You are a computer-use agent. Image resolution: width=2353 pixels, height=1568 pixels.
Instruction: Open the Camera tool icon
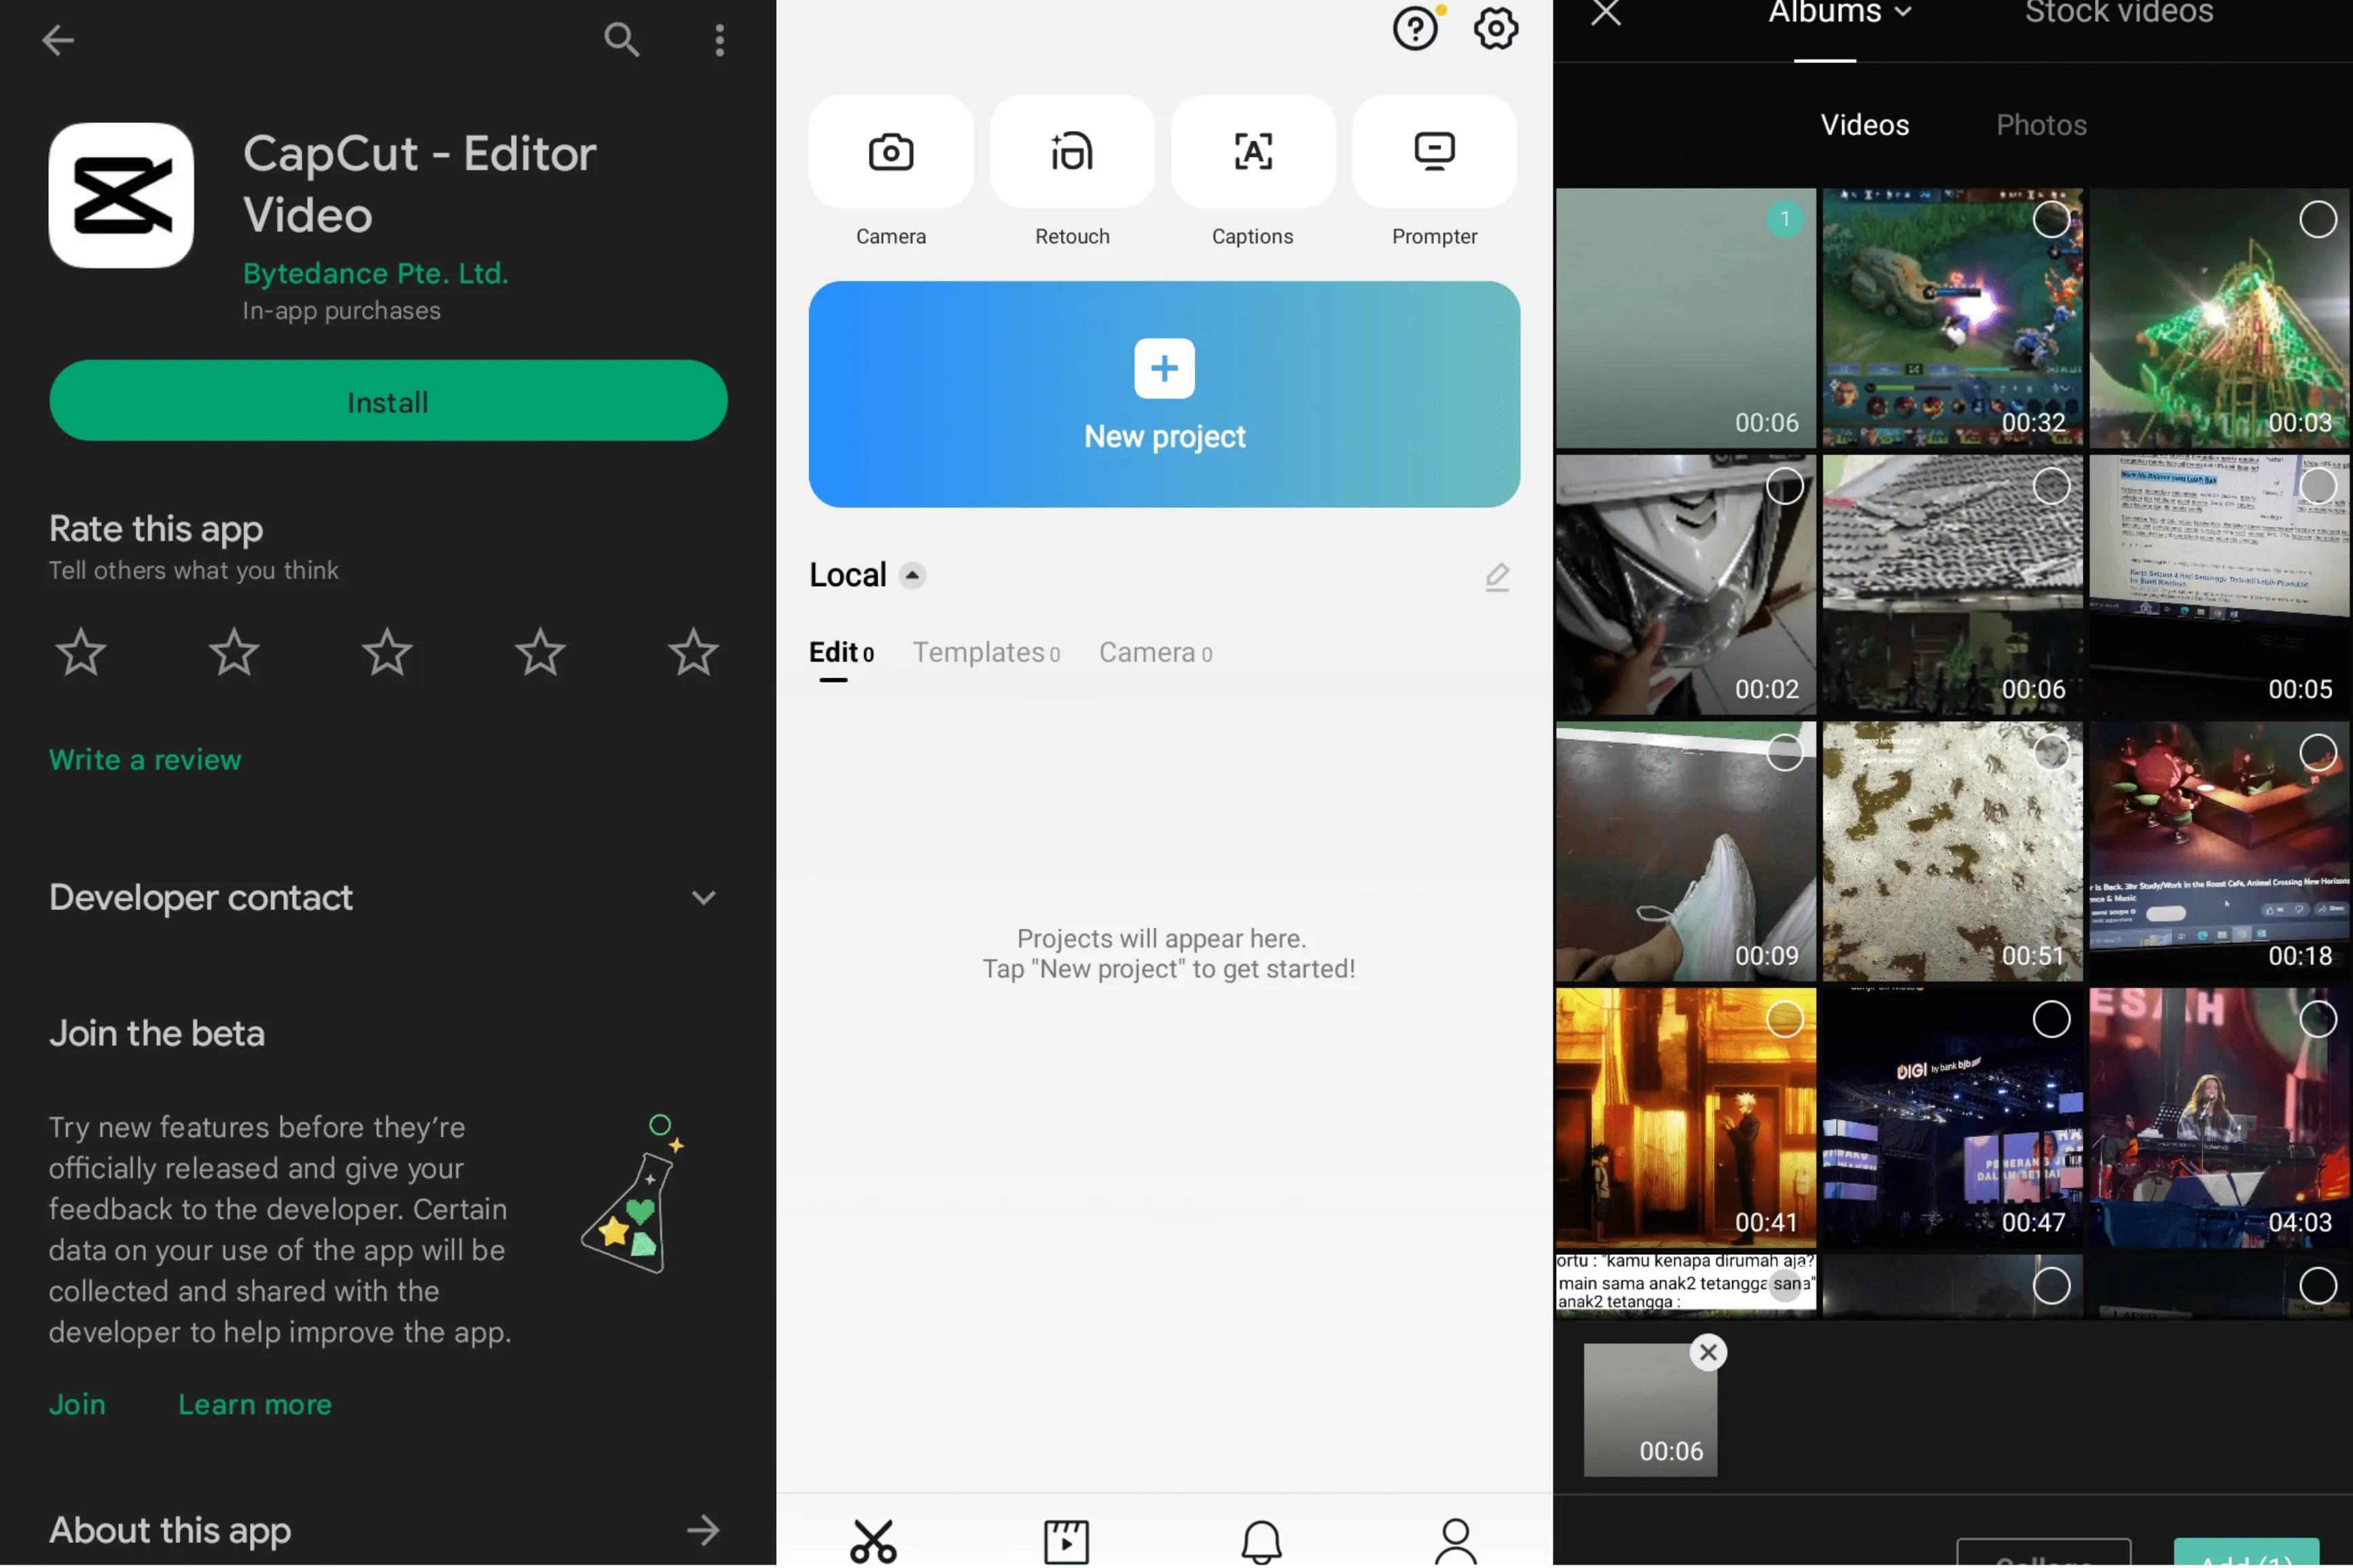[x=890, y=153]
